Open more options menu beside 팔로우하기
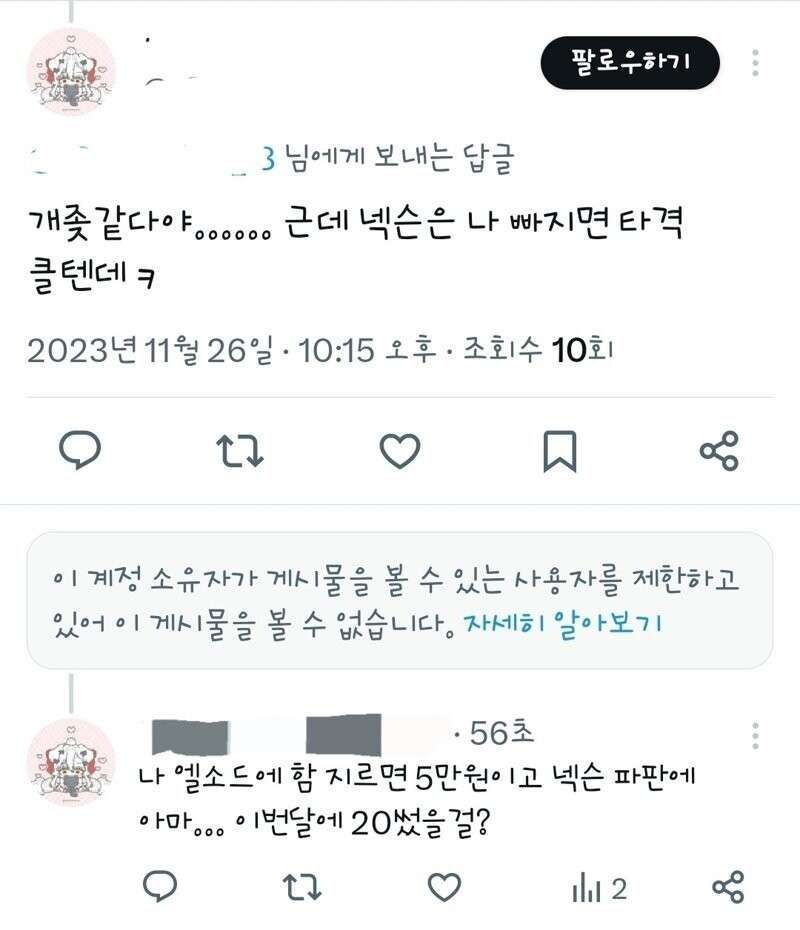 [755, 63]
